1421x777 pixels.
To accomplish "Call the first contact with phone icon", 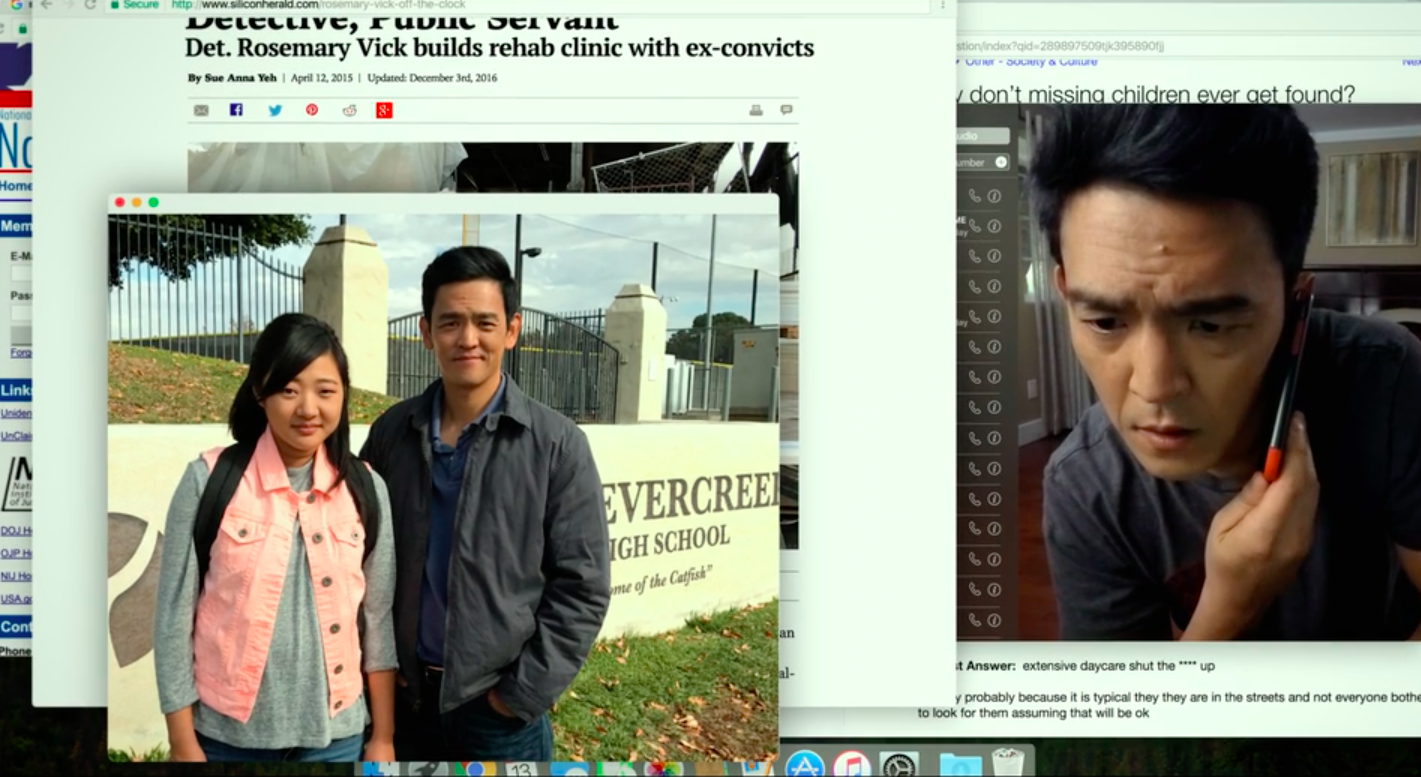I will [x=975, y=196].
